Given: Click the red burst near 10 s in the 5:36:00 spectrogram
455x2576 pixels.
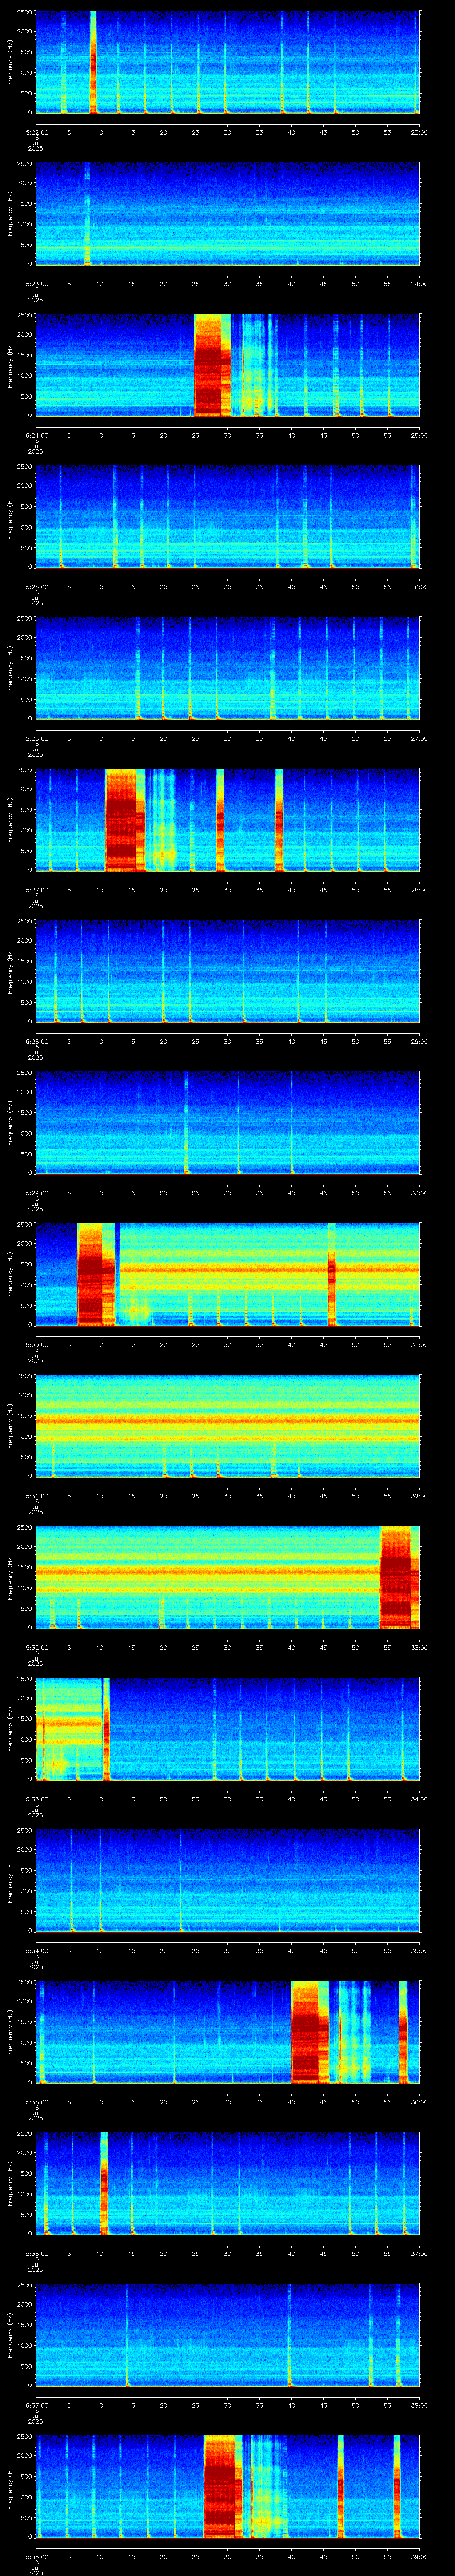Looking at the screenshot, I should [104, 2184].
